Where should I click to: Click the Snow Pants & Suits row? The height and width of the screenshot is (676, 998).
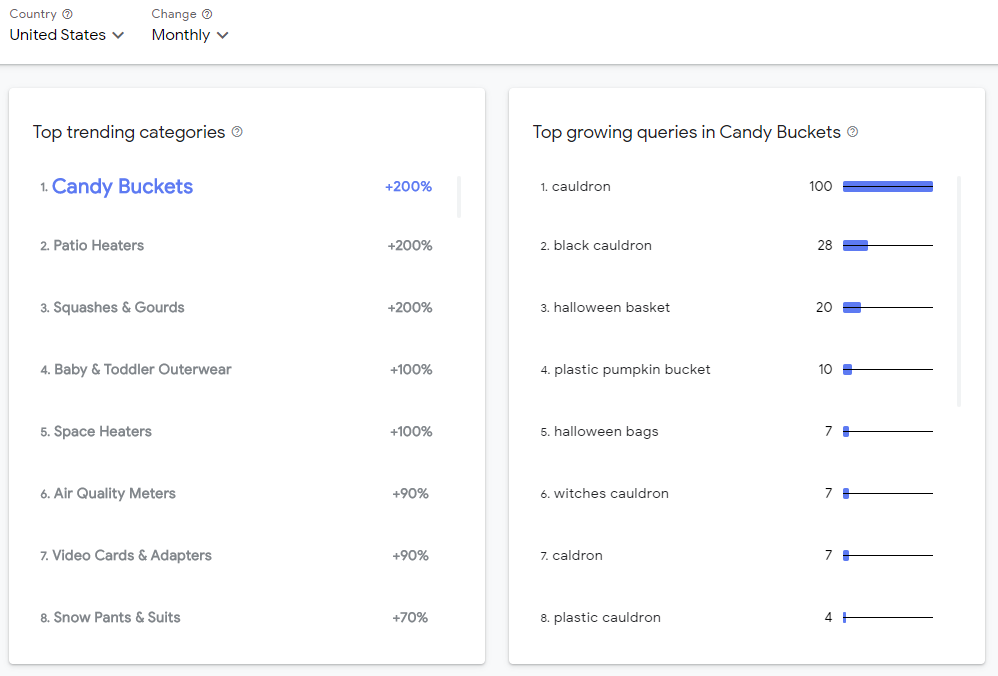(236, 617)
